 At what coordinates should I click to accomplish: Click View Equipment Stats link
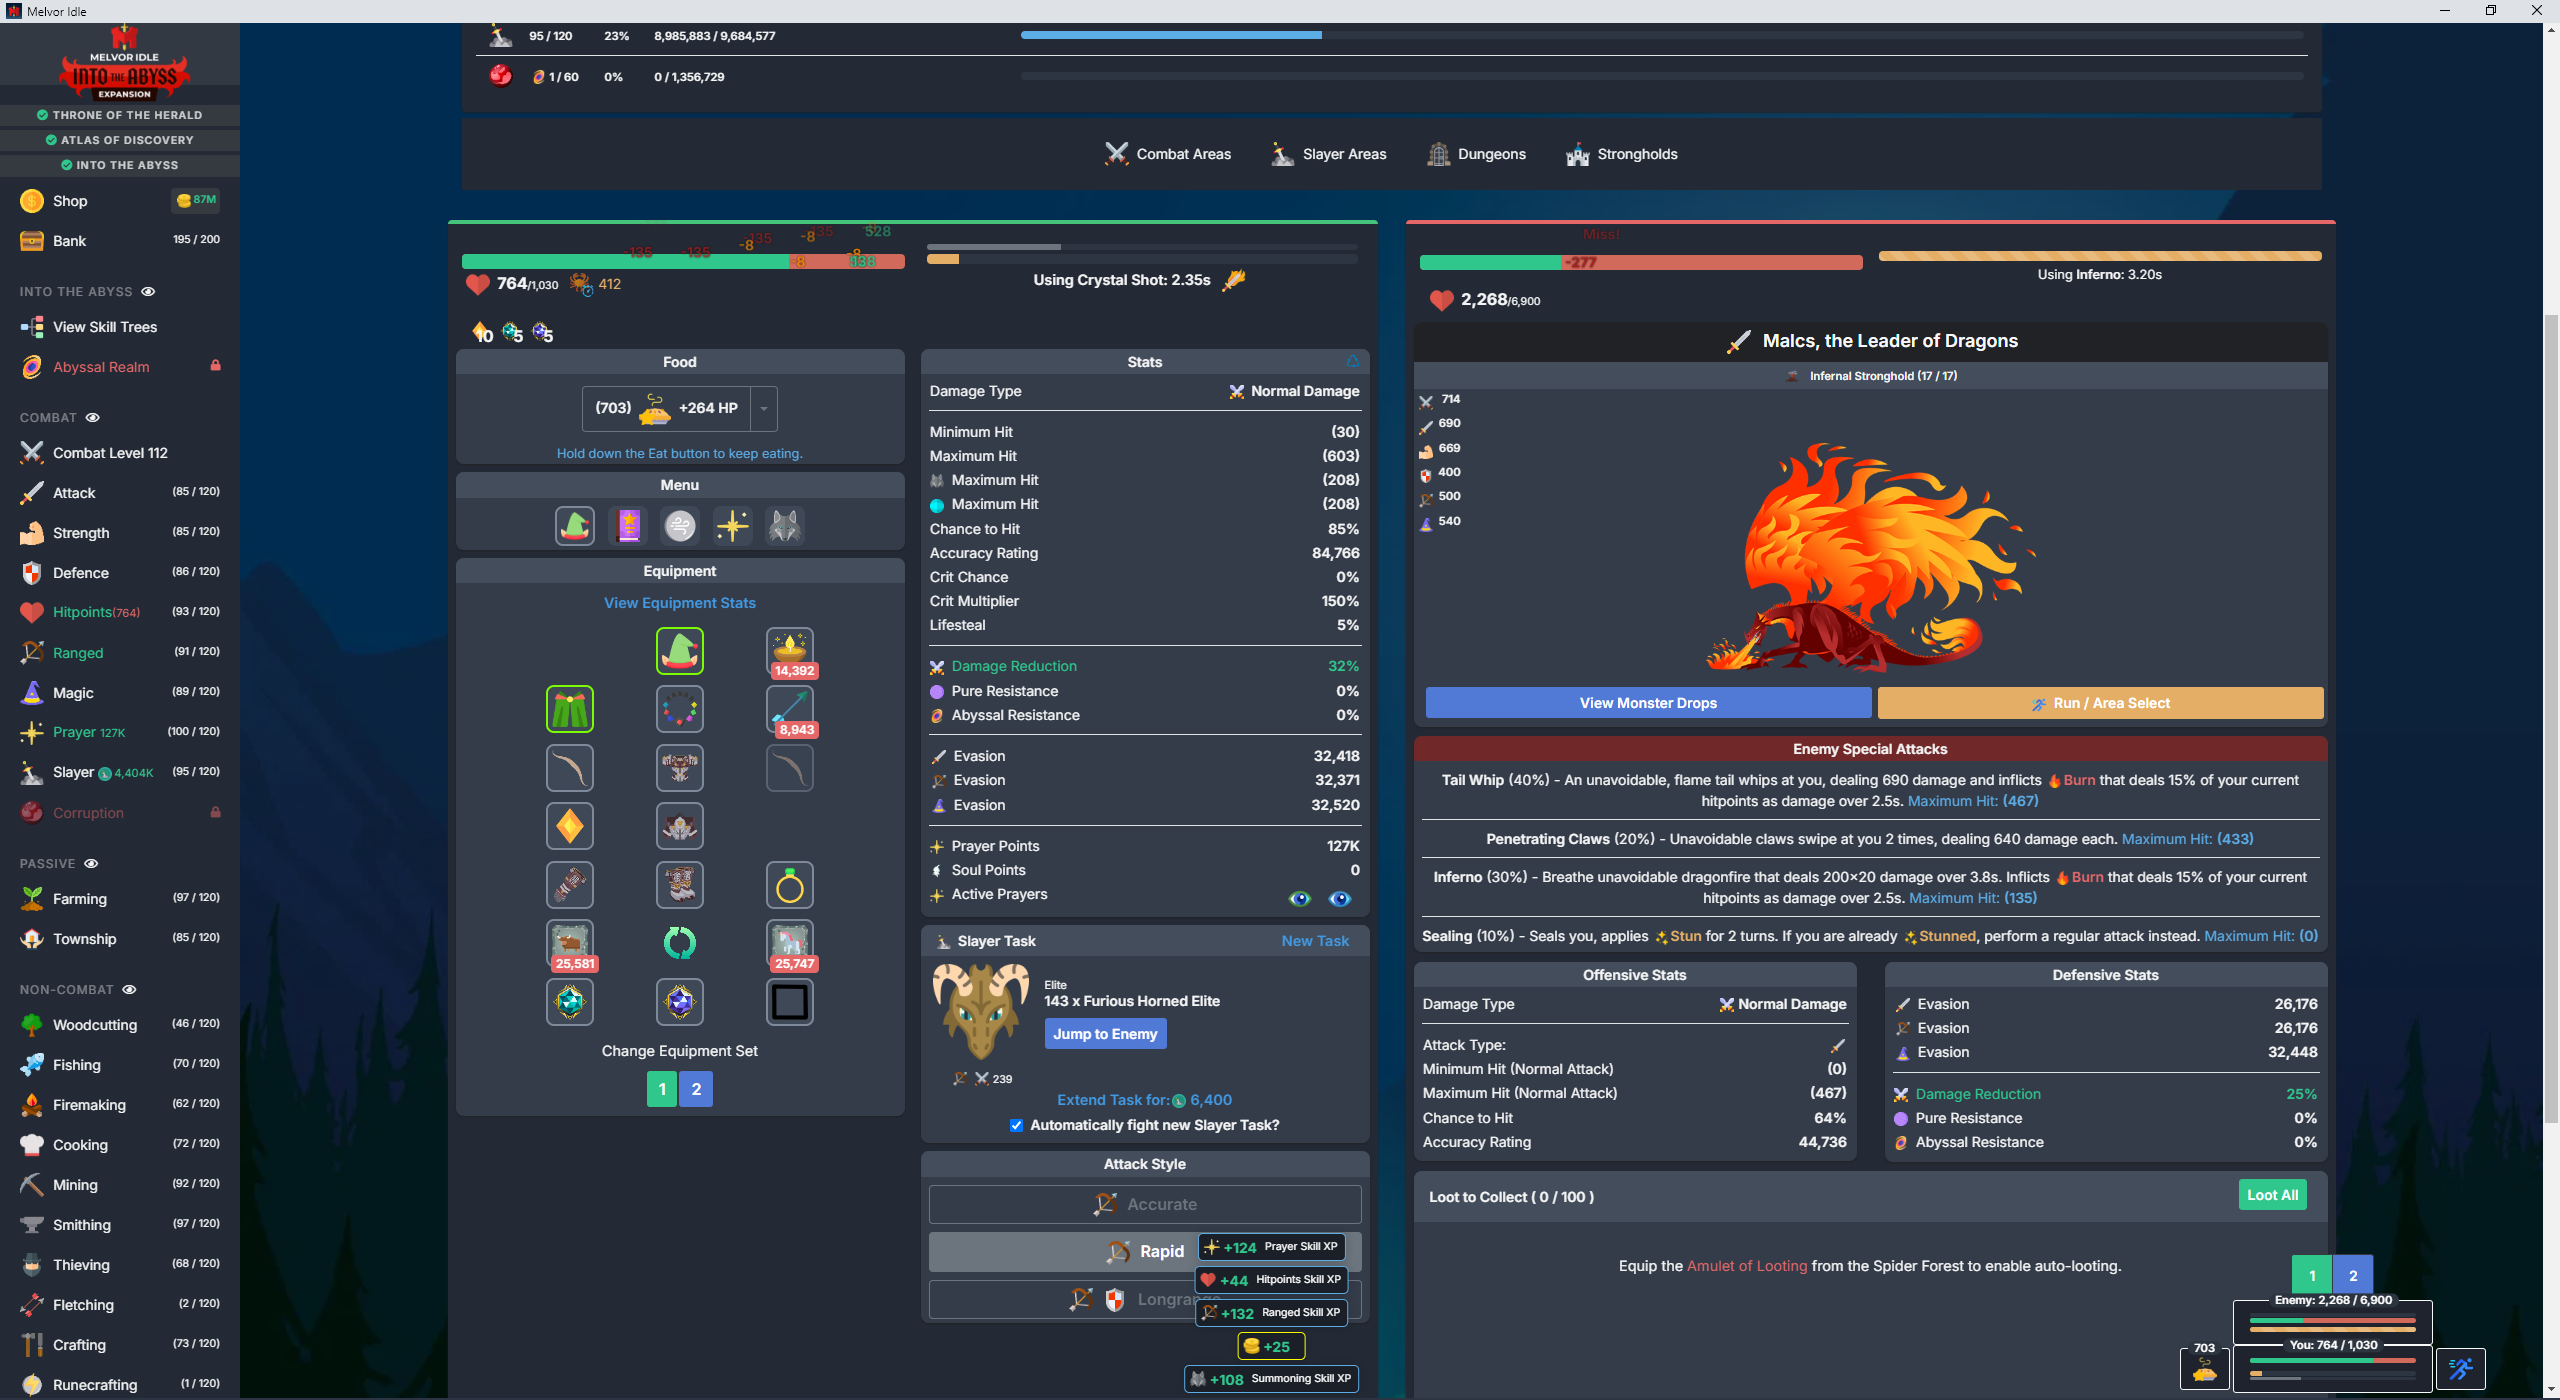pyautogui.click(x=680, y=603)
